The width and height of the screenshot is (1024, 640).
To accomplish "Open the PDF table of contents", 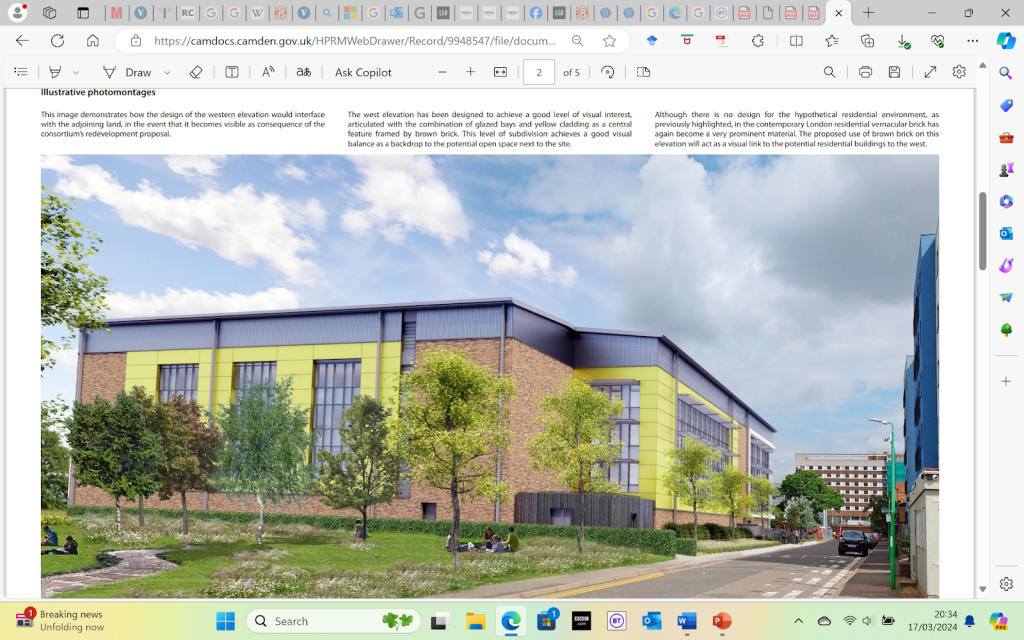I will (21, 72).
